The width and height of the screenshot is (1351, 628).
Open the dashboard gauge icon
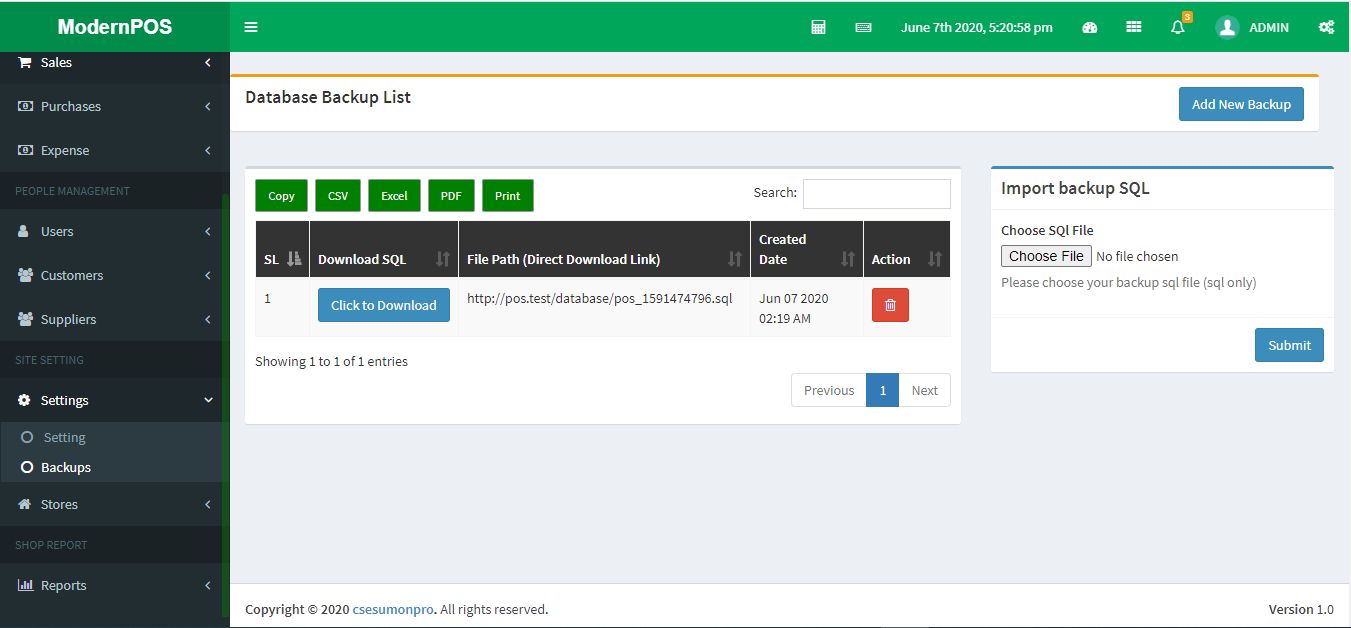click(1090, 27)
